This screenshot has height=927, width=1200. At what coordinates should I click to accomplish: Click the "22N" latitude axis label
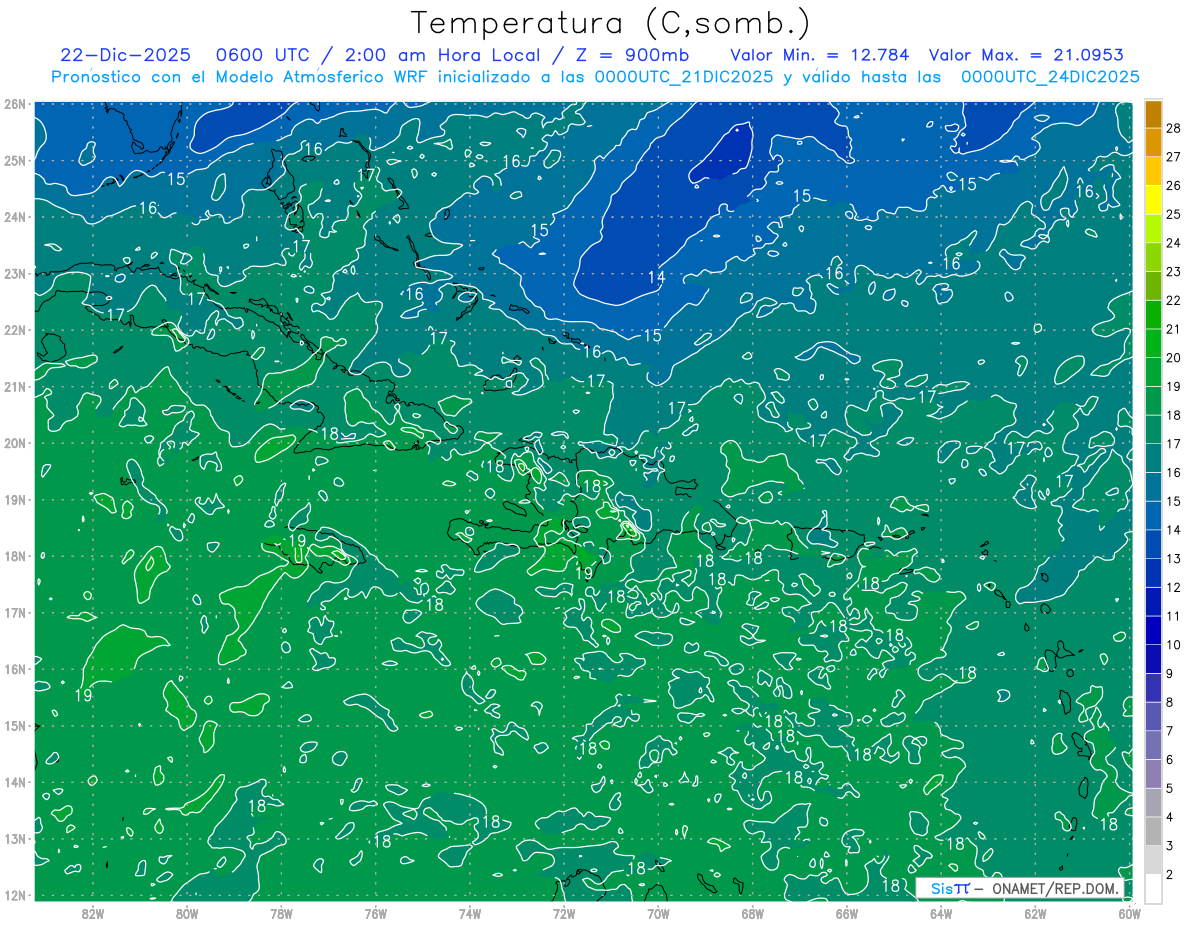tap(15, 330)
